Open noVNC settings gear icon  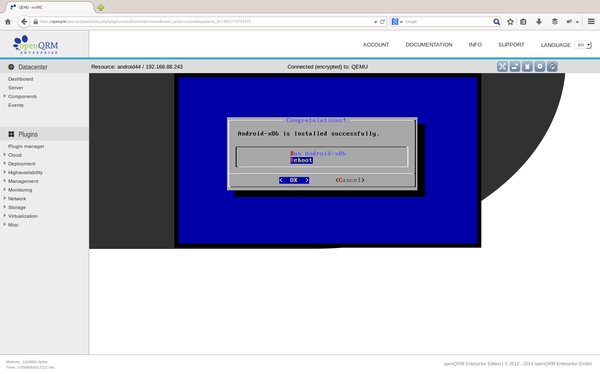[x=540, y=67]
